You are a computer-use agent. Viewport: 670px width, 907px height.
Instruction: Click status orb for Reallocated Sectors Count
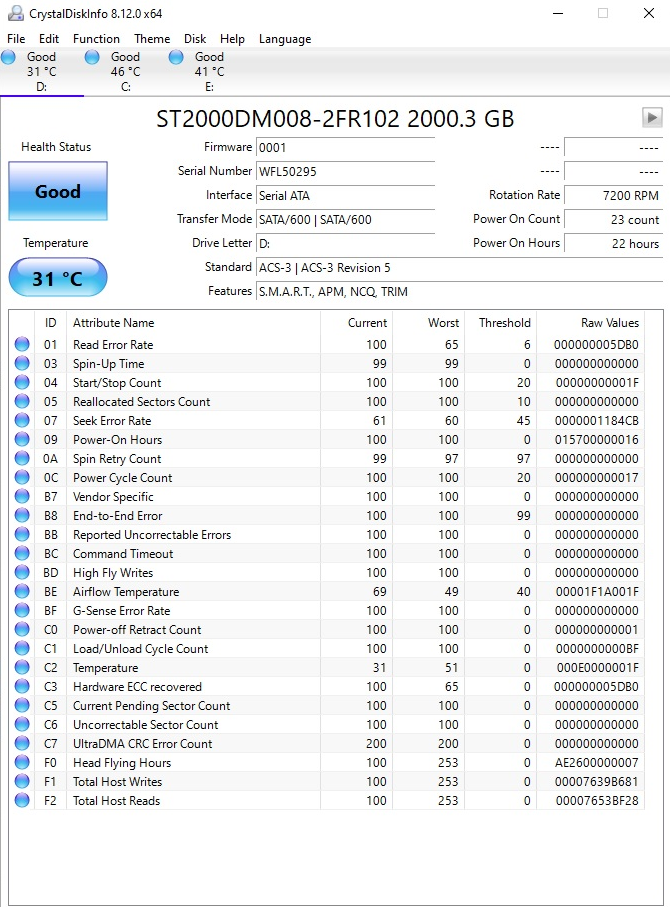22,401
